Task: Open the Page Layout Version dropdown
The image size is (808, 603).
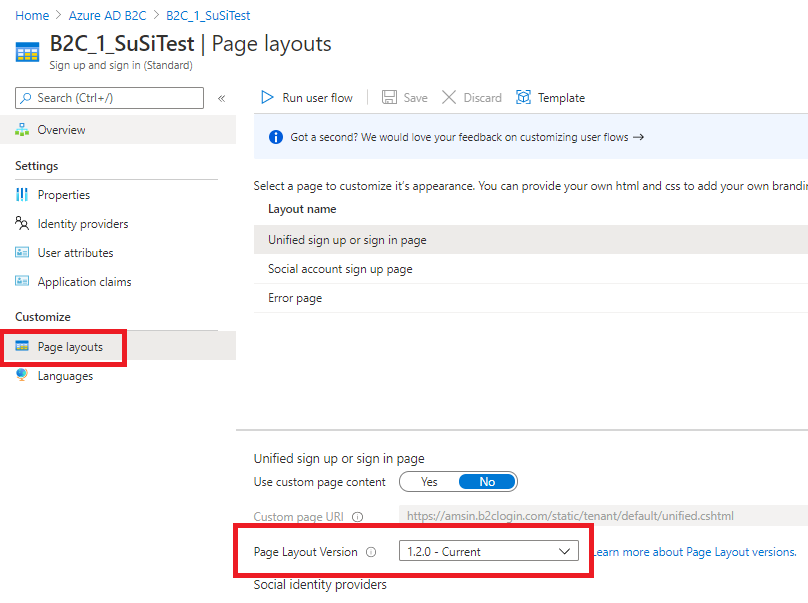Action: tap(489, 551)
